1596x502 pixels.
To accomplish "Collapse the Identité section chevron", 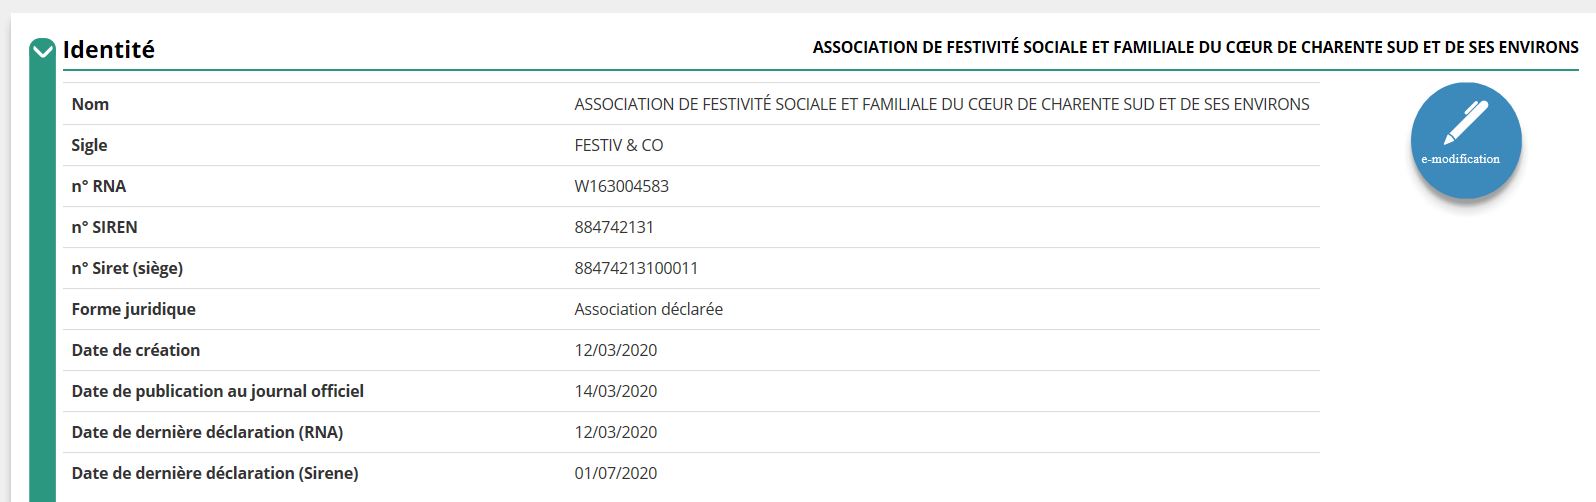I will (43, 50).
